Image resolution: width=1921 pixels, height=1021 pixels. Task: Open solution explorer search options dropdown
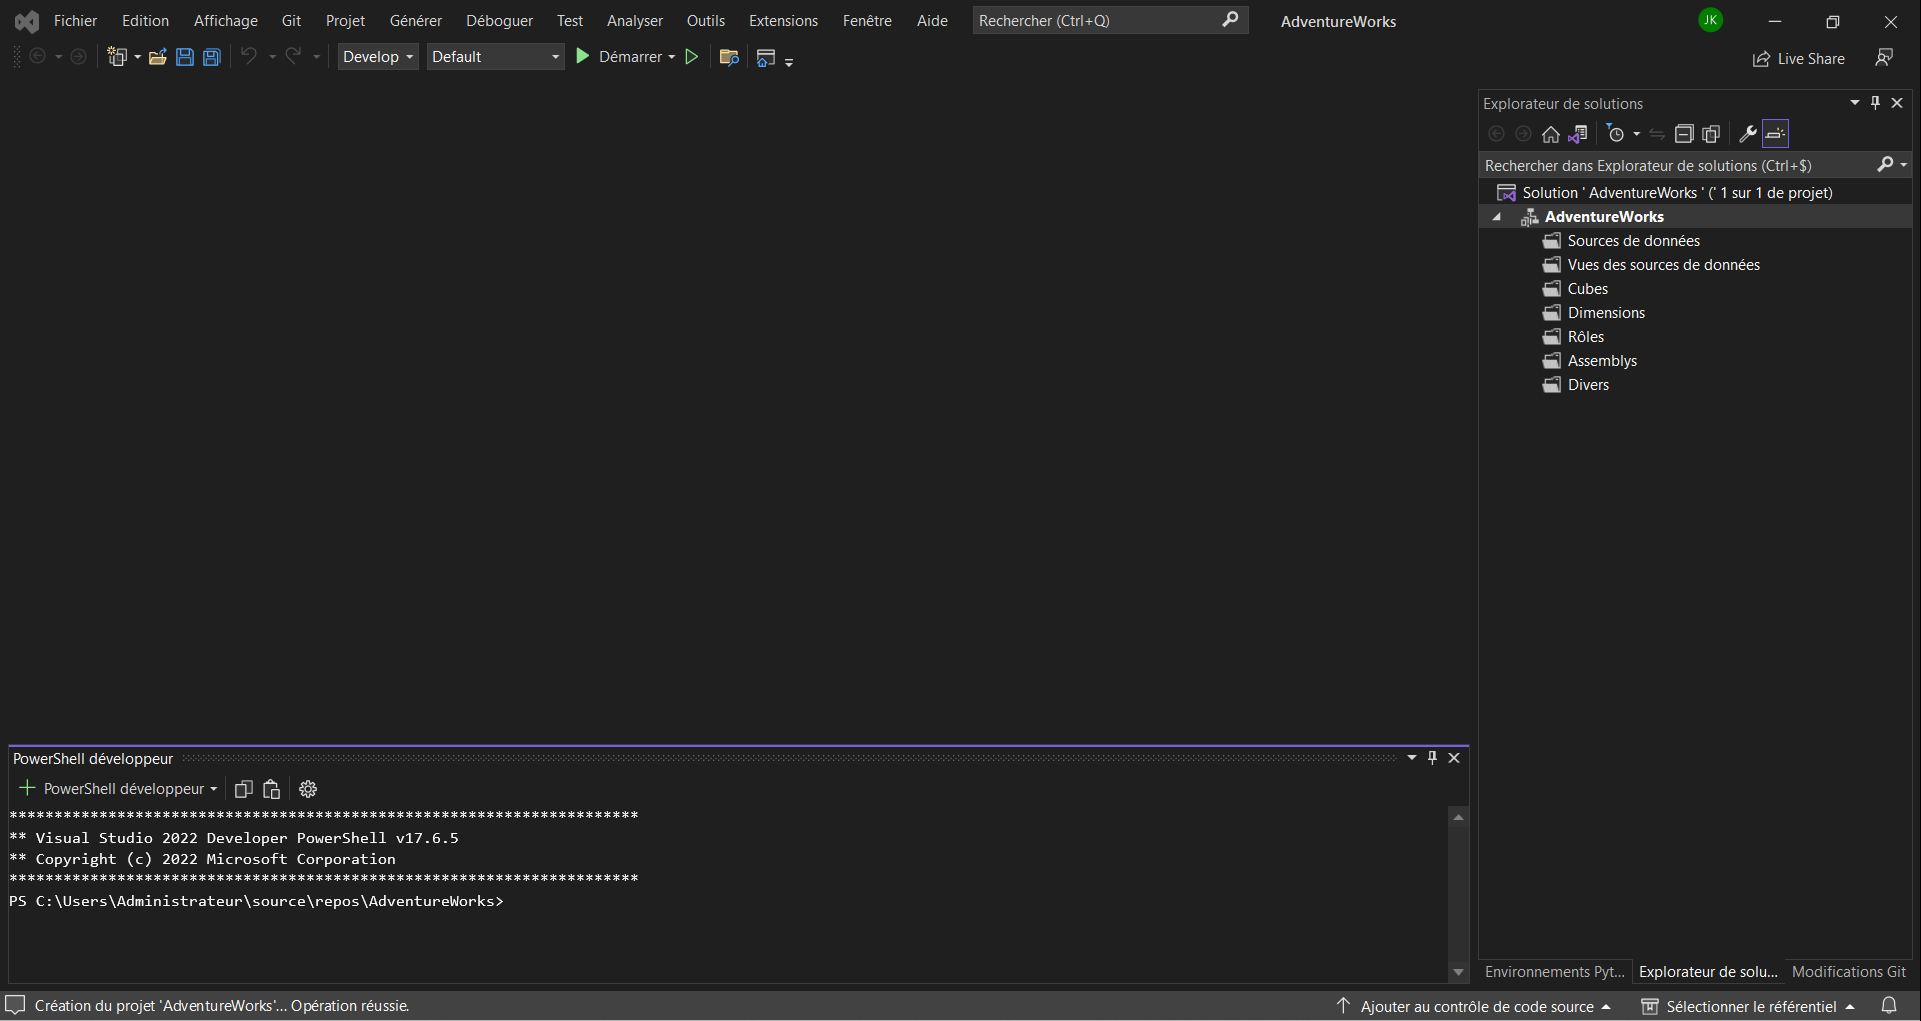[1903, 165]
